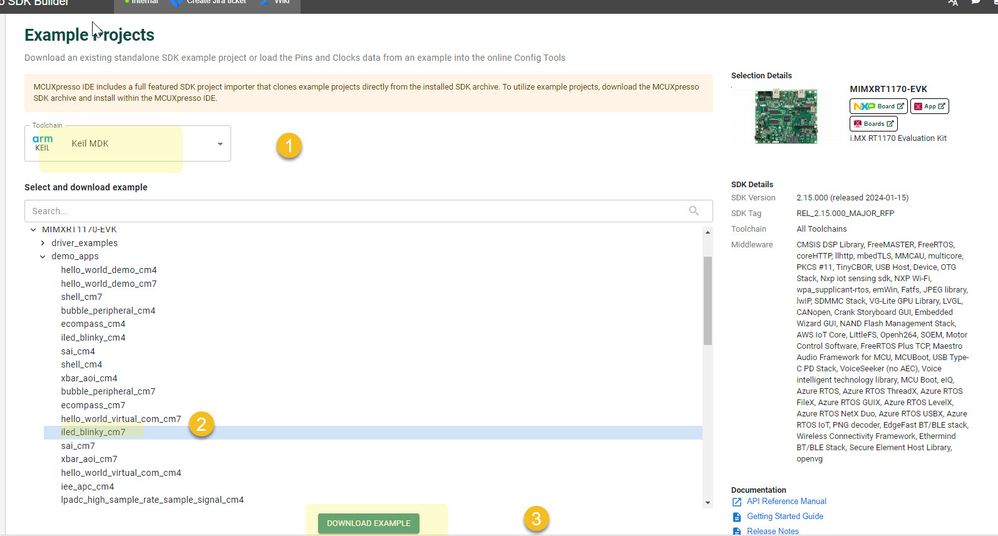Select bubble_peripheral_cm4 example
This screenshot has width=998, height=536.
pos(108,311)
